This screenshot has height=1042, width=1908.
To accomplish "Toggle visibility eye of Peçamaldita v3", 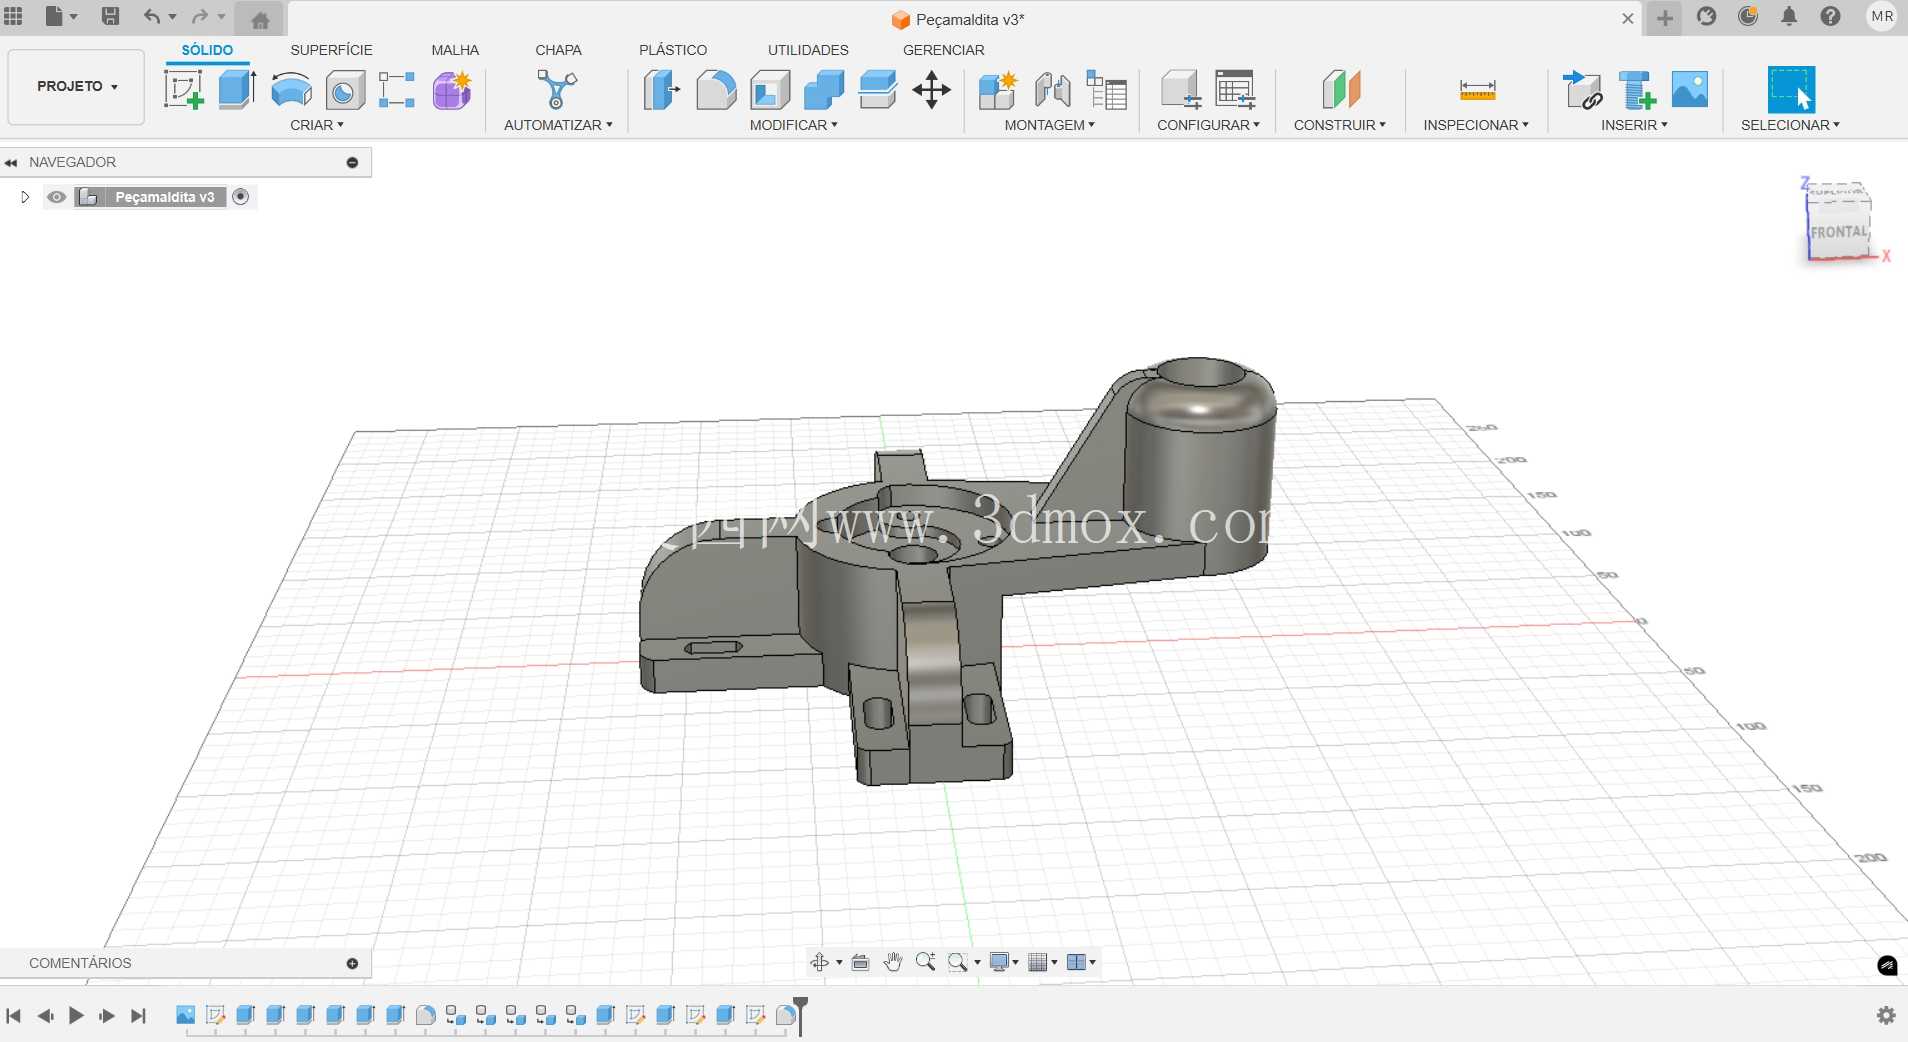I will click(57, 197).
